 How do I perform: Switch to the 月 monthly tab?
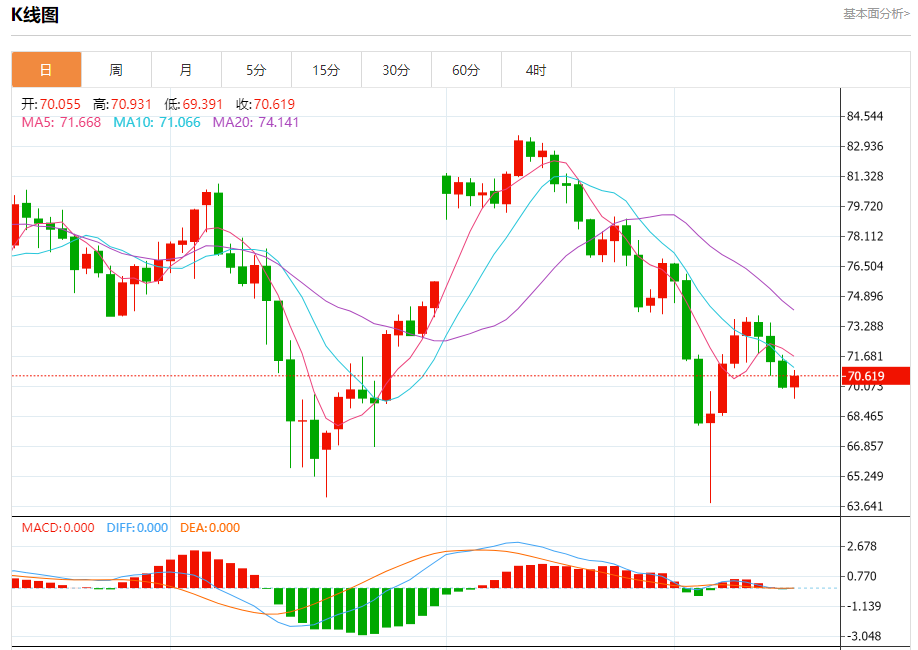coord(186,70)
